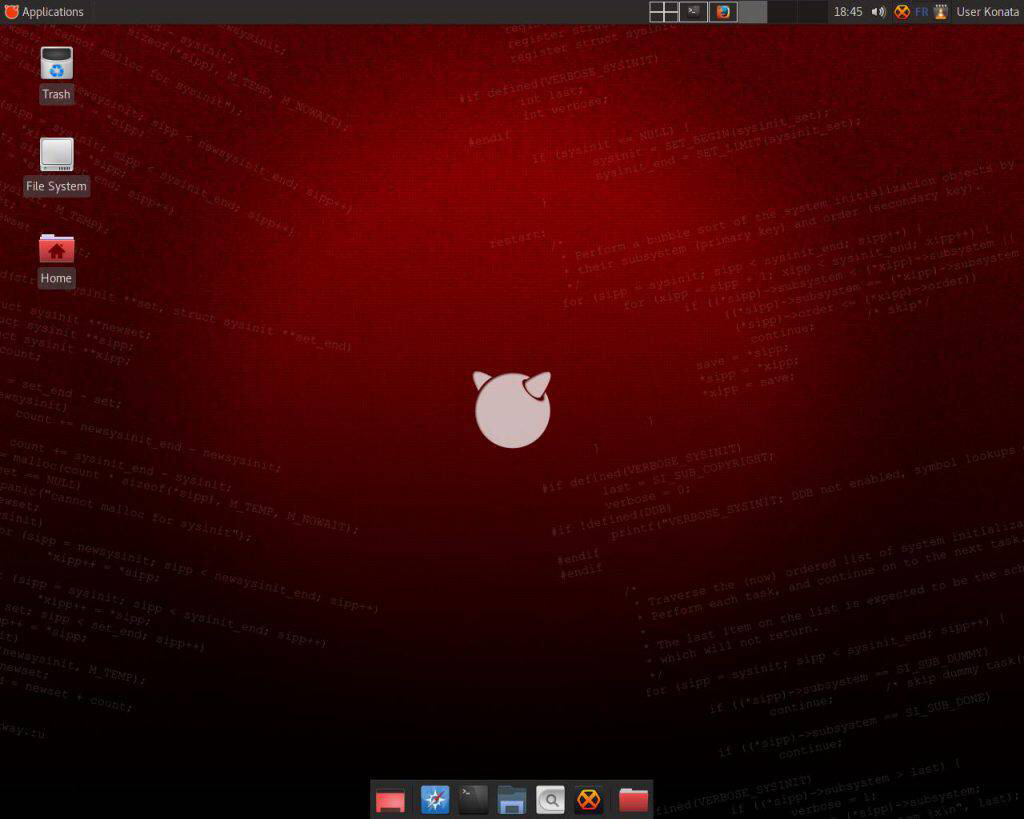Open the VLC cone tray icon
Image resolution: width=1024 pixels, height=819 pixels.
(940, 12)
